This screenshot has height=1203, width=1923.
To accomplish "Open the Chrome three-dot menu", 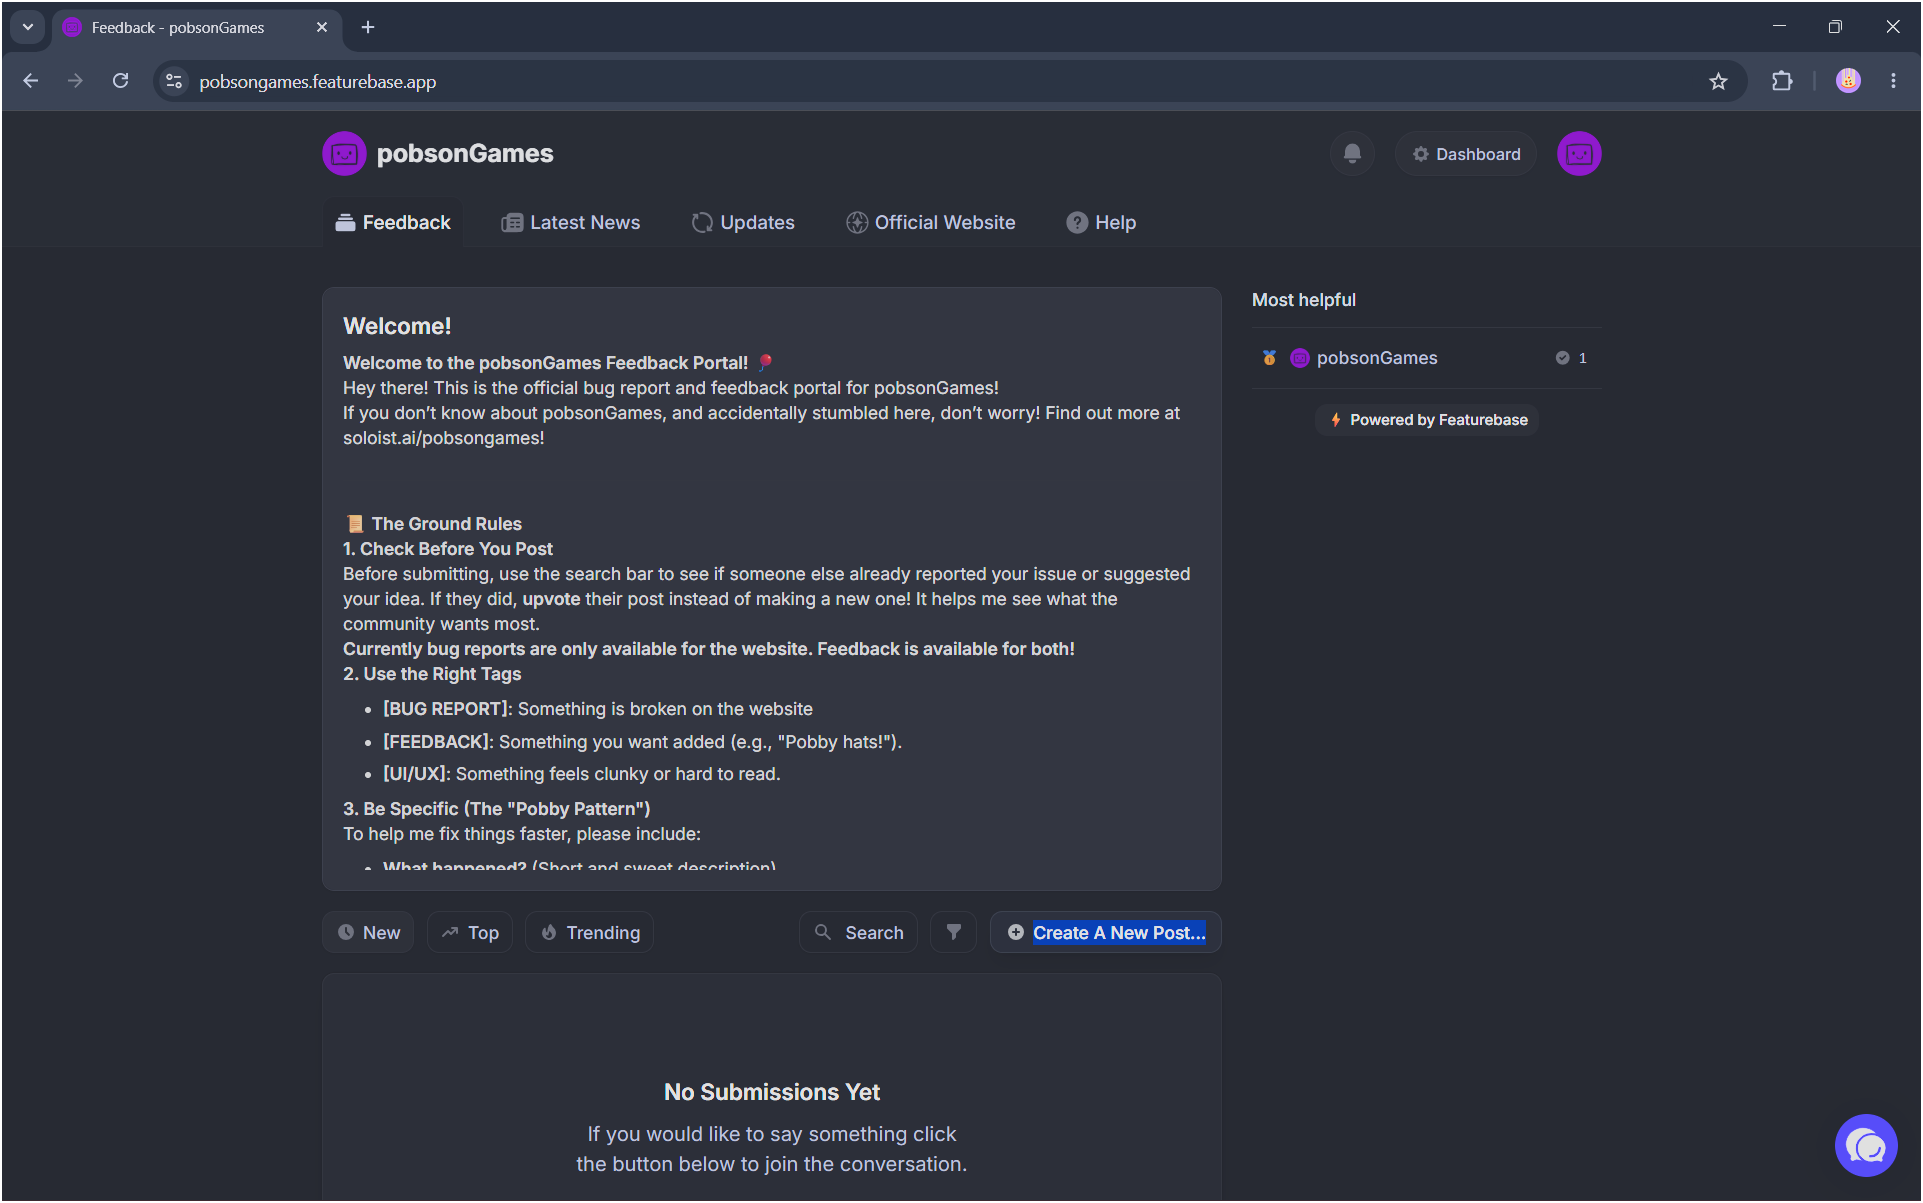I will pyautogui.click(x=1893, y=81).
